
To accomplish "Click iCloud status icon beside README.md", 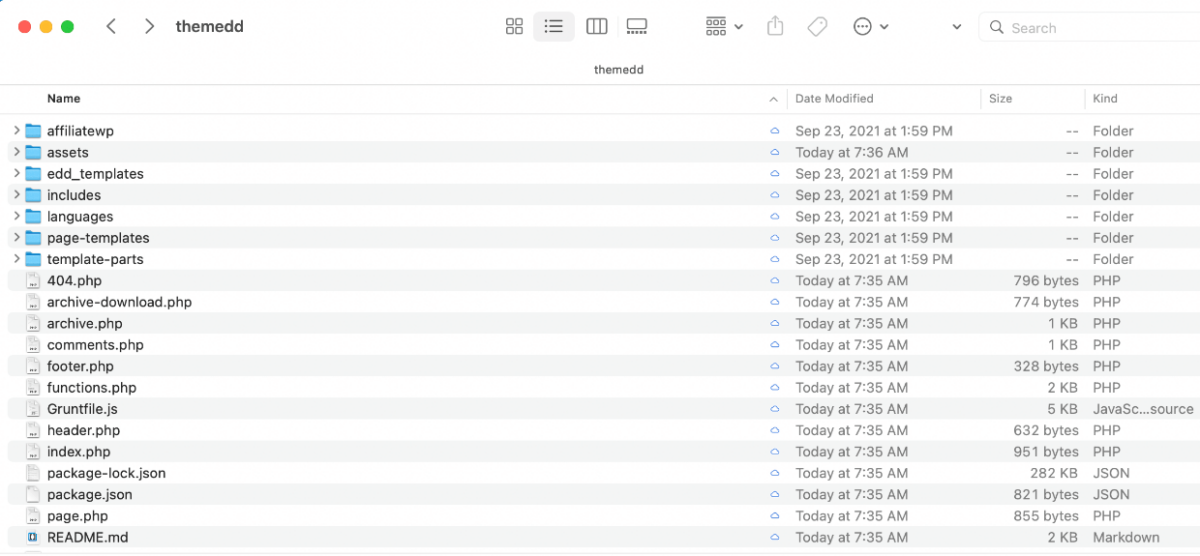I will click(x=774, y=538).
